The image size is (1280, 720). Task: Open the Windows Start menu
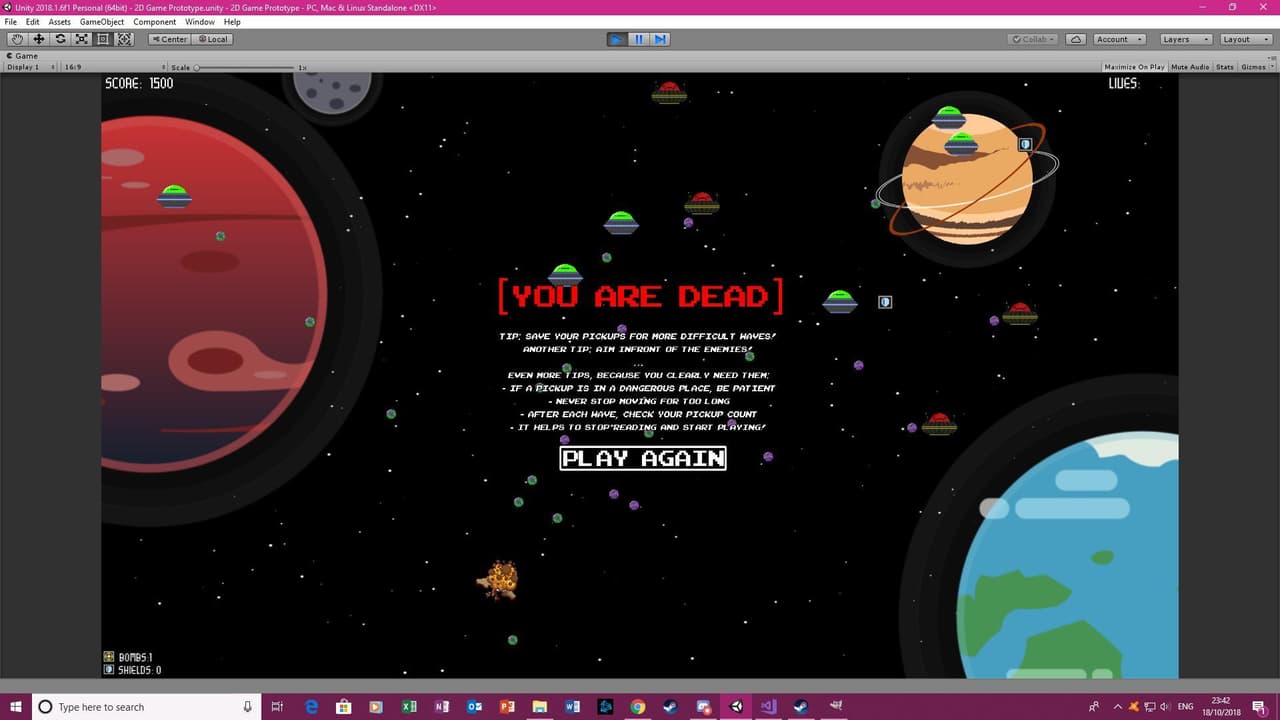tap(16, 707)
